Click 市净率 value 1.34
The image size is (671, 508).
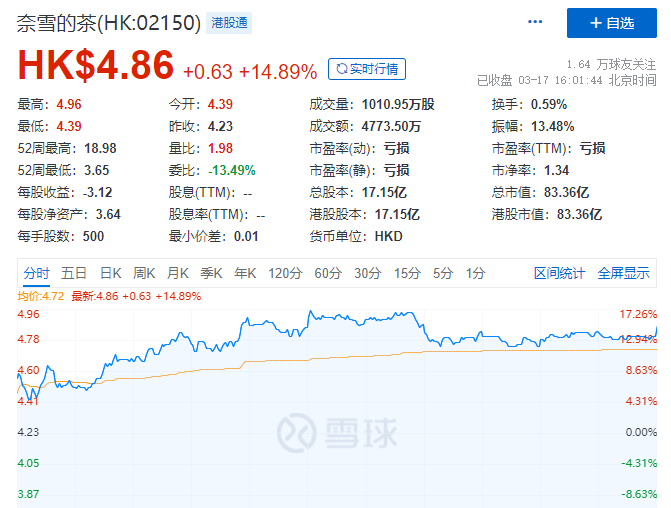556,170
